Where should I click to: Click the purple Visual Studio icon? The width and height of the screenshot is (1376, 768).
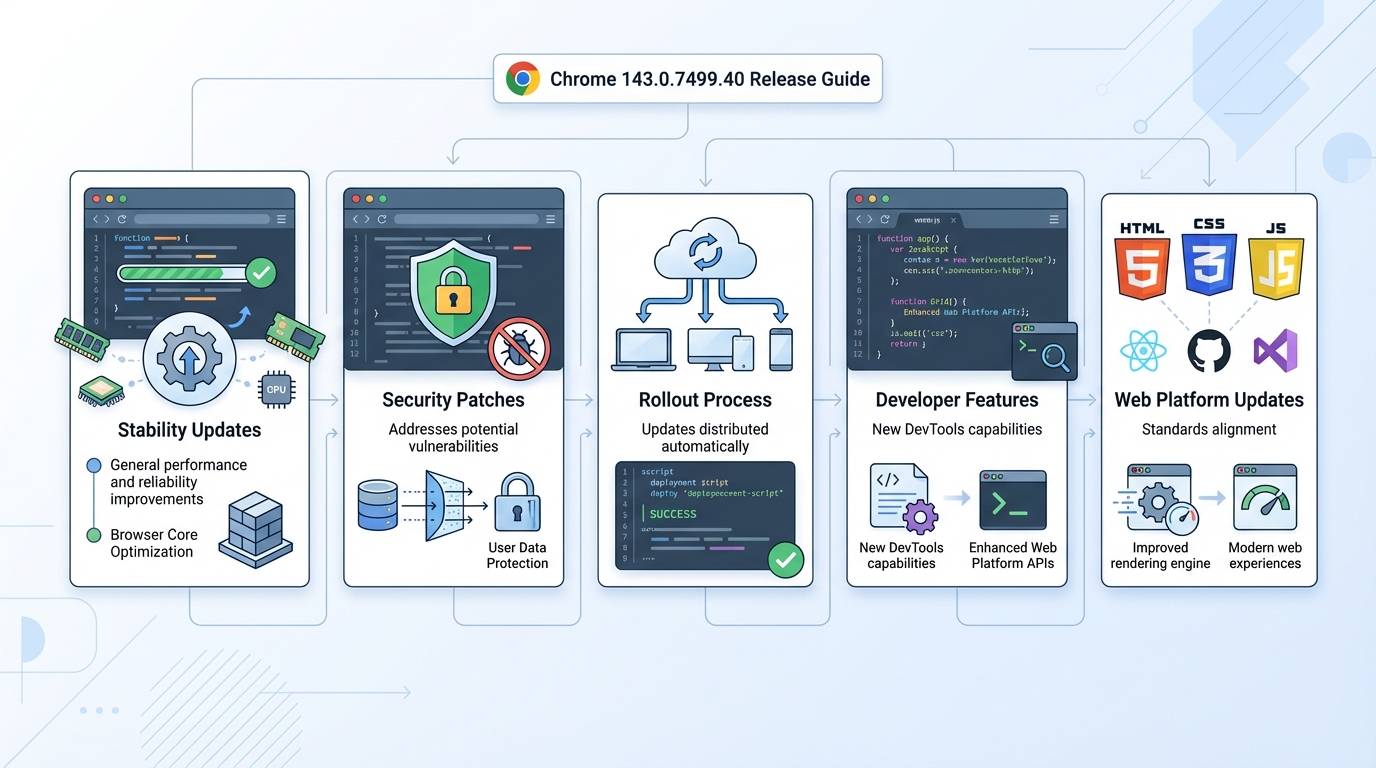(x=1276, y=352)
